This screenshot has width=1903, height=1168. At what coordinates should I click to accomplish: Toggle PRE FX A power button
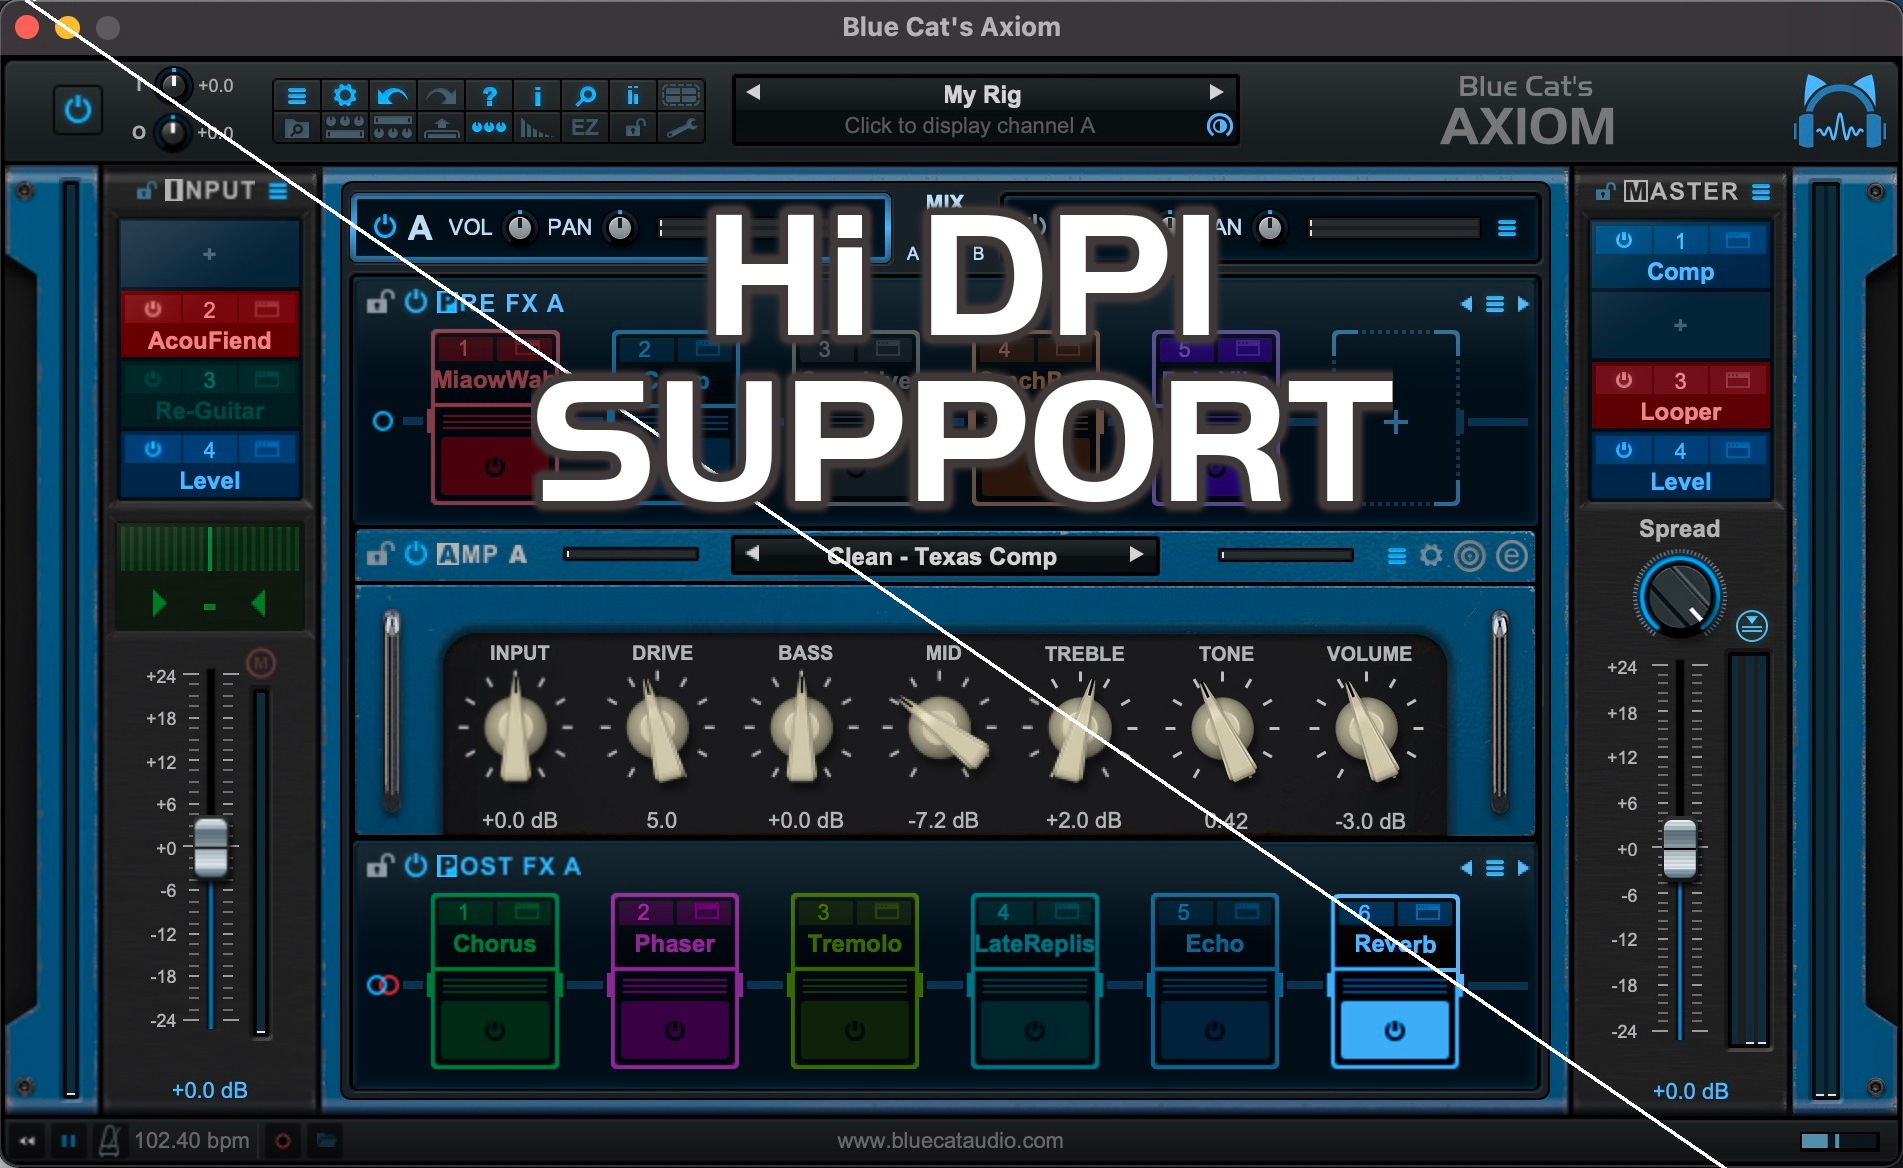point(416,301)
